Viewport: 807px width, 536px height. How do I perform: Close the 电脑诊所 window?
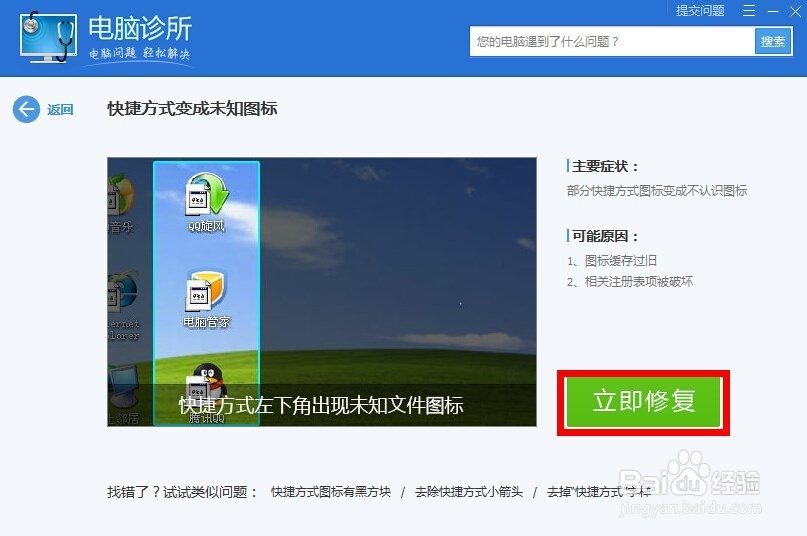(795, 11)
